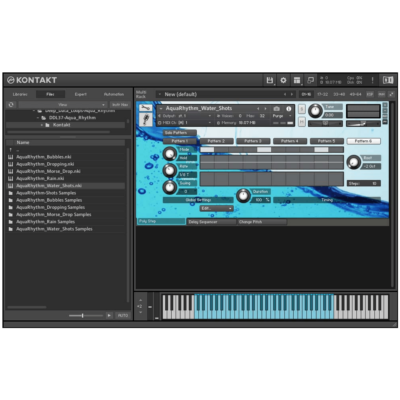Open the MIDI Ch dropdown
The height and width of the screenshot is (400, 400).
[x=184, y=123]
